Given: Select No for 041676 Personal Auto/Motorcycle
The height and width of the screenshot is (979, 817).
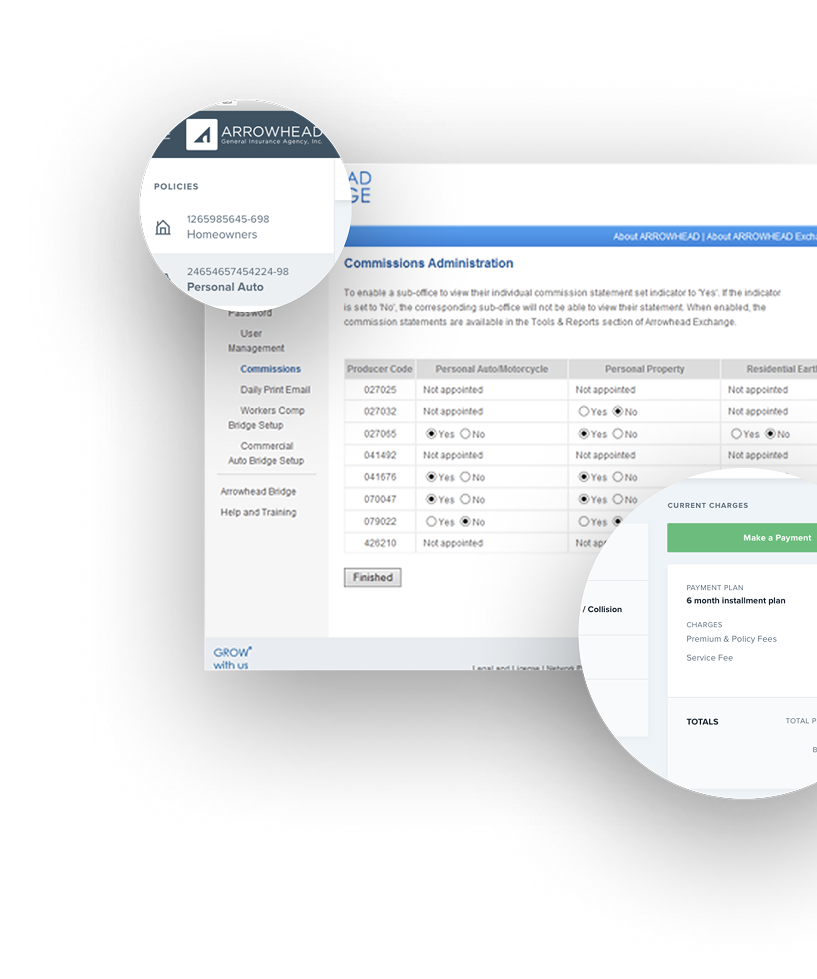Looking at the screenshot, I should (x=465, y=477).
